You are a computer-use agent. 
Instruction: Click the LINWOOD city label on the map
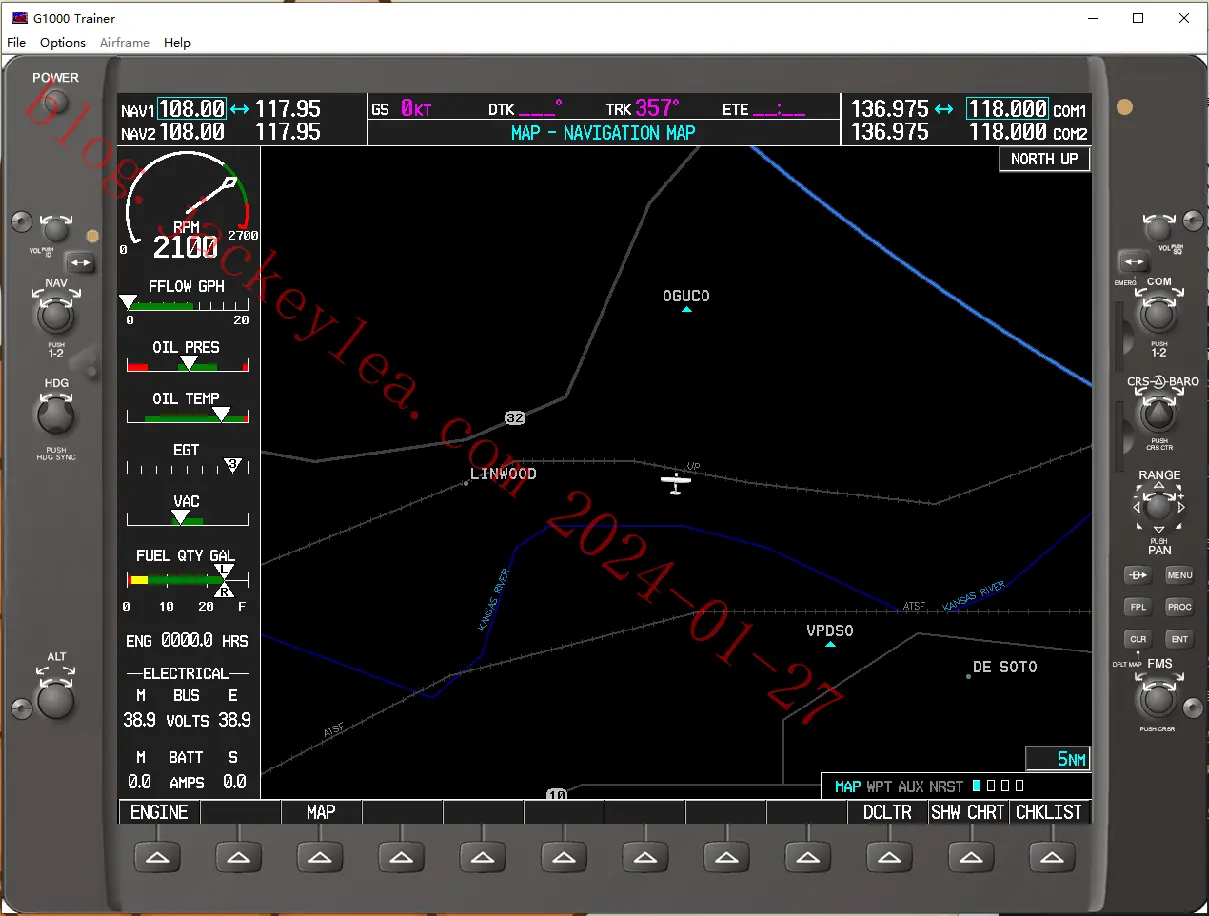pyautogui.click(x=503, y=474)
